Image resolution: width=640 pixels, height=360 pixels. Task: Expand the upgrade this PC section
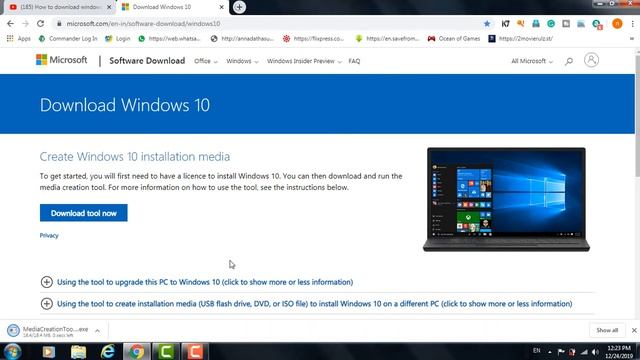click(x=197, y=282)
